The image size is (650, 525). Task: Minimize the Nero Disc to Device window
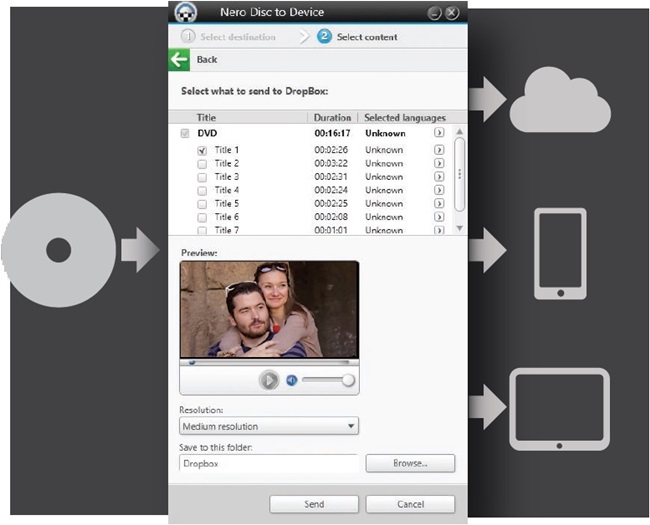click(x=434, y=13)
